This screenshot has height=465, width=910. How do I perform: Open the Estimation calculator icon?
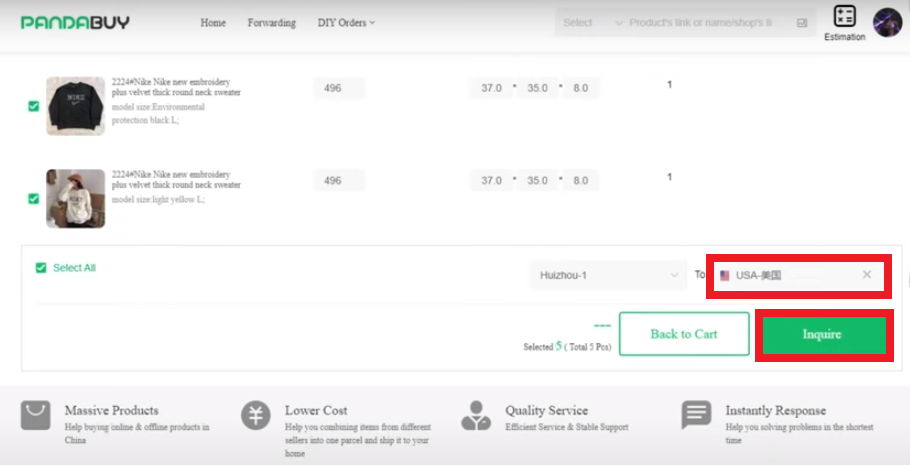click(x=844, y=16)
